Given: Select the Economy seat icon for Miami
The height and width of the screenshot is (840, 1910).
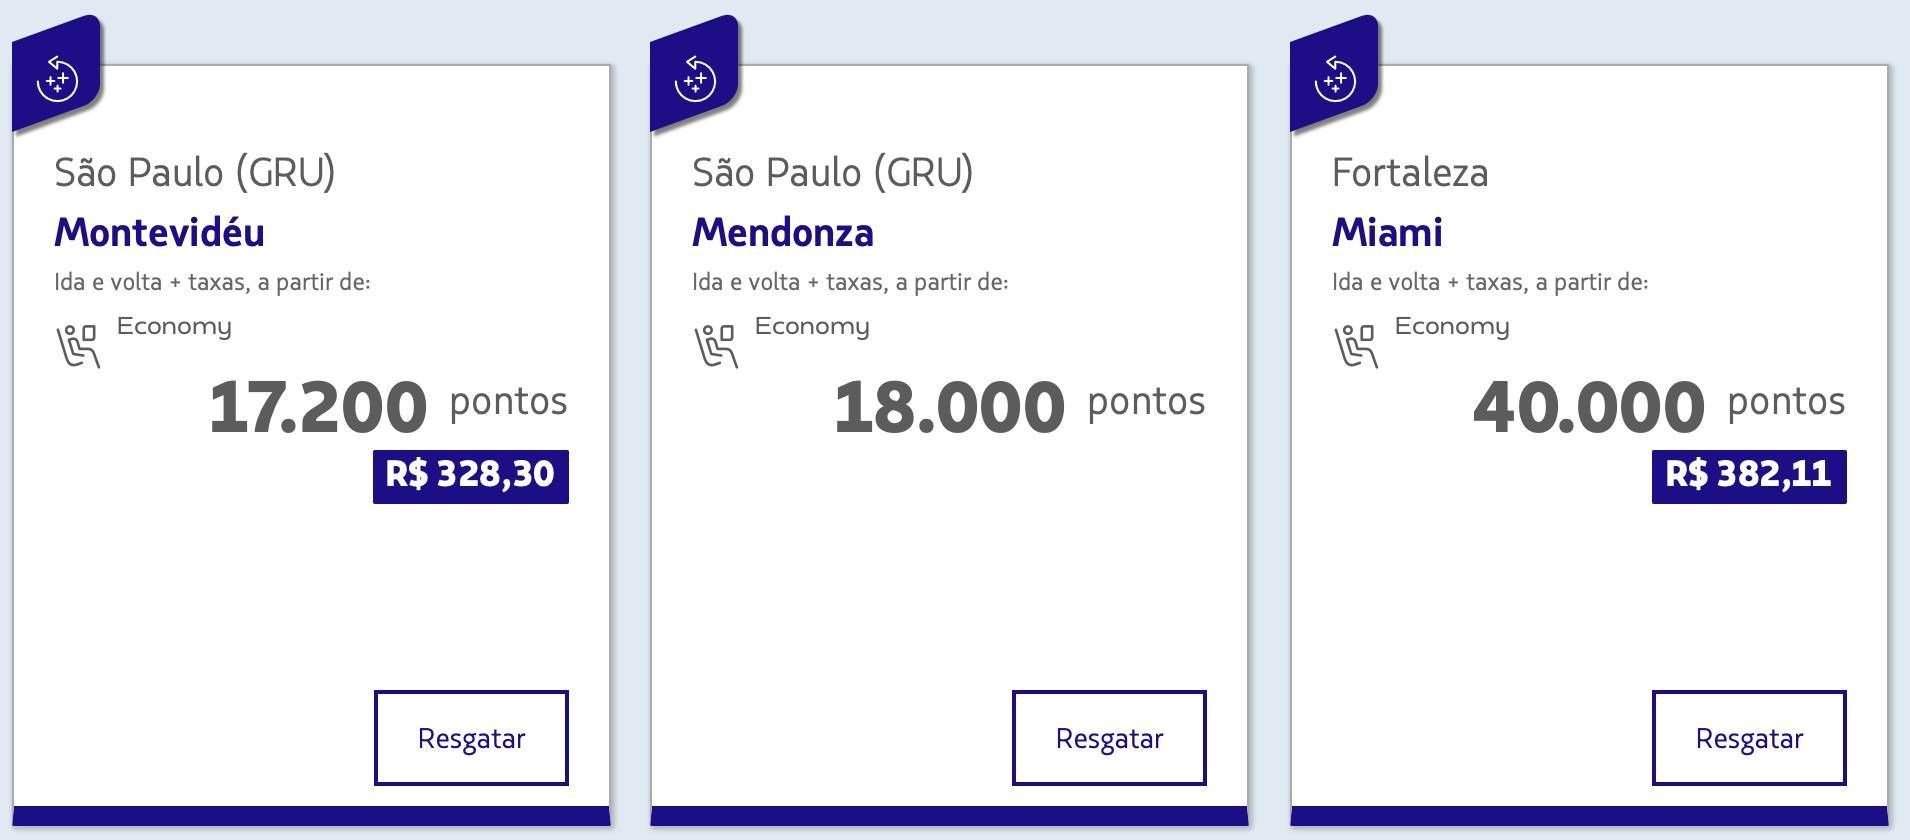Looking at the screenshot, I should click(x=1355, y=346).
